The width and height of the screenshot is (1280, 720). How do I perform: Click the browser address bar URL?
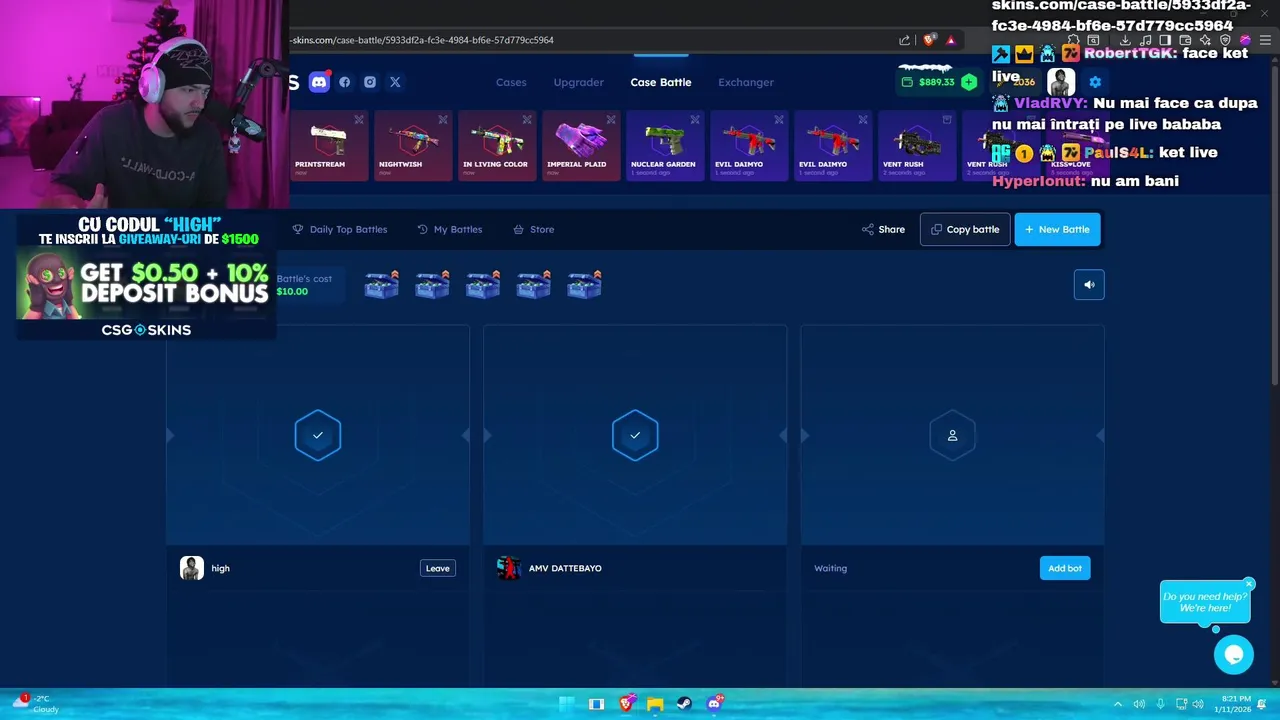click(422, 40)
